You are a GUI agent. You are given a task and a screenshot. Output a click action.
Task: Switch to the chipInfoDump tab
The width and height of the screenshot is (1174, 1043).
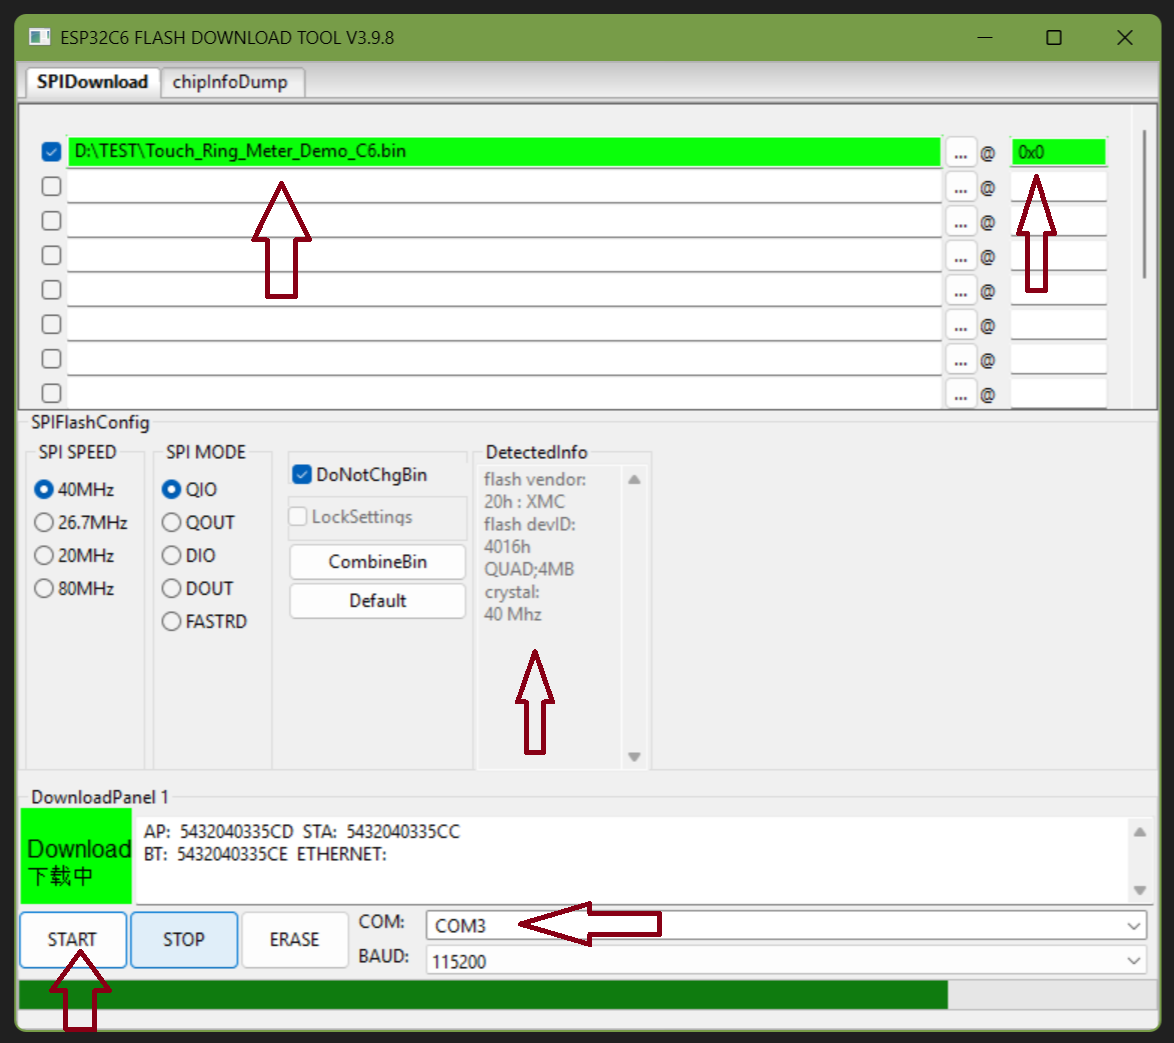[230, 82]
